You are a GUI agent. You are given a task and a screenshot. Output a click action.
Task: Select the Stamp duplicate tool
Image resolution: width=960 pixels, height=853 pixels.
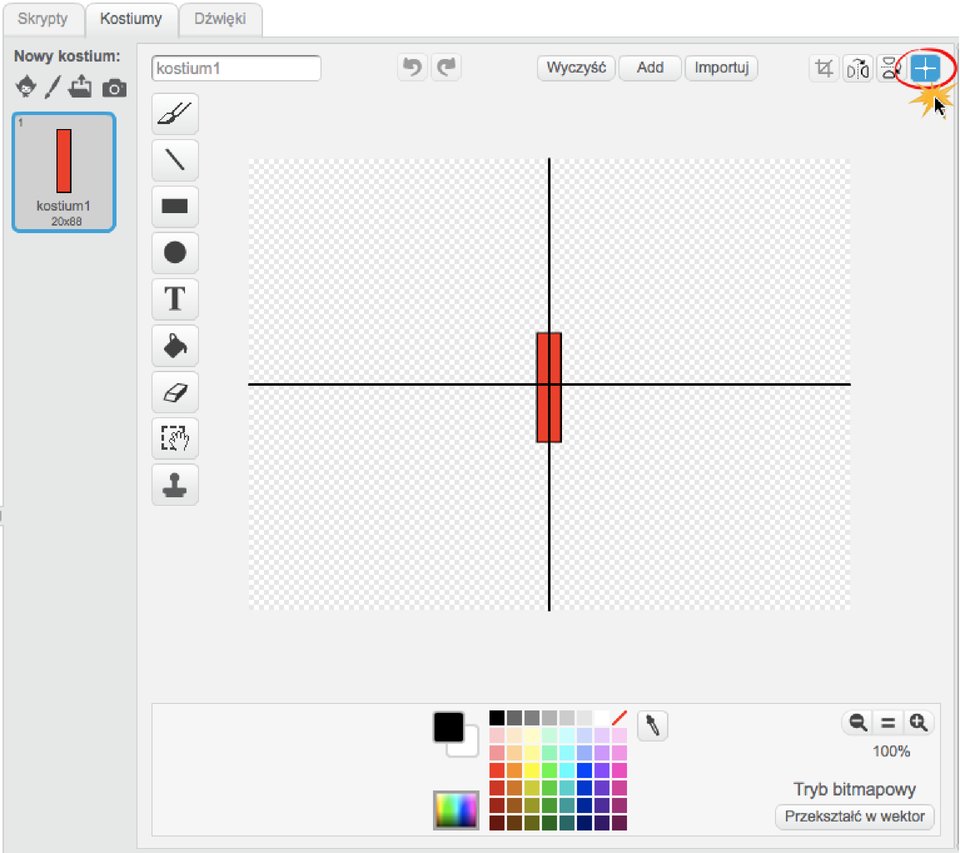[174, 485]
